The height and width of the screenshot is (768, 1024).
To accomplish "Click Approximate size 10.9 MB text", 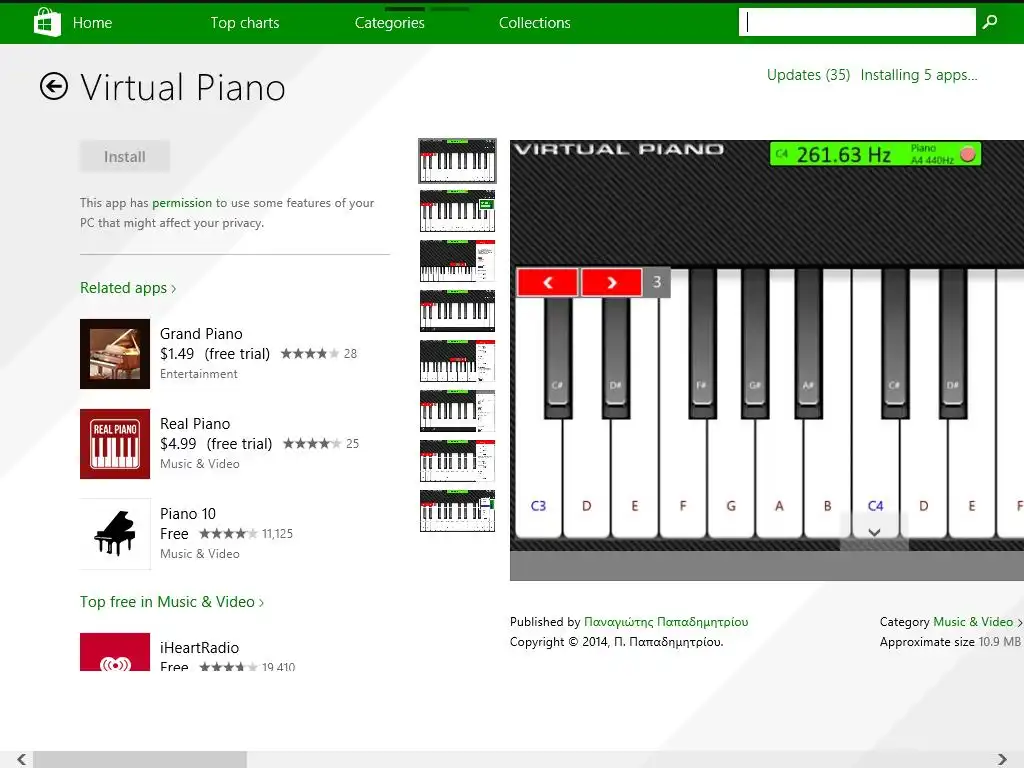I will point(950,642).
